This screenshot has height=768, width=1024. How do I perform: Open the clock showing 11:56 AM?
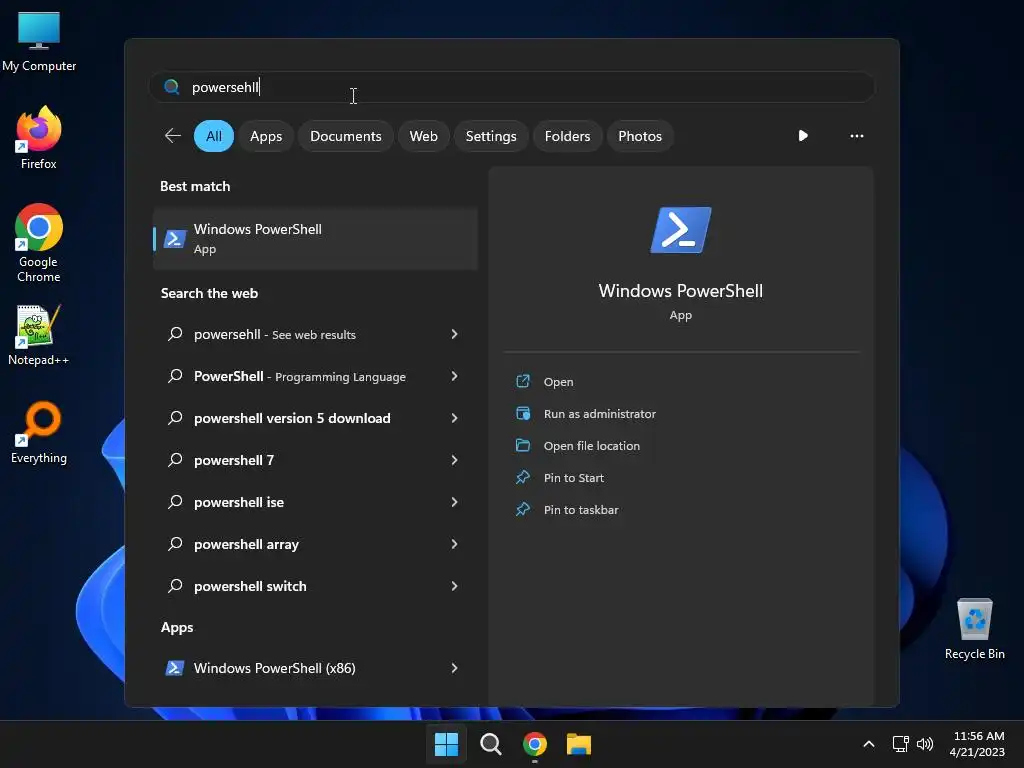(x=978, y=744)
